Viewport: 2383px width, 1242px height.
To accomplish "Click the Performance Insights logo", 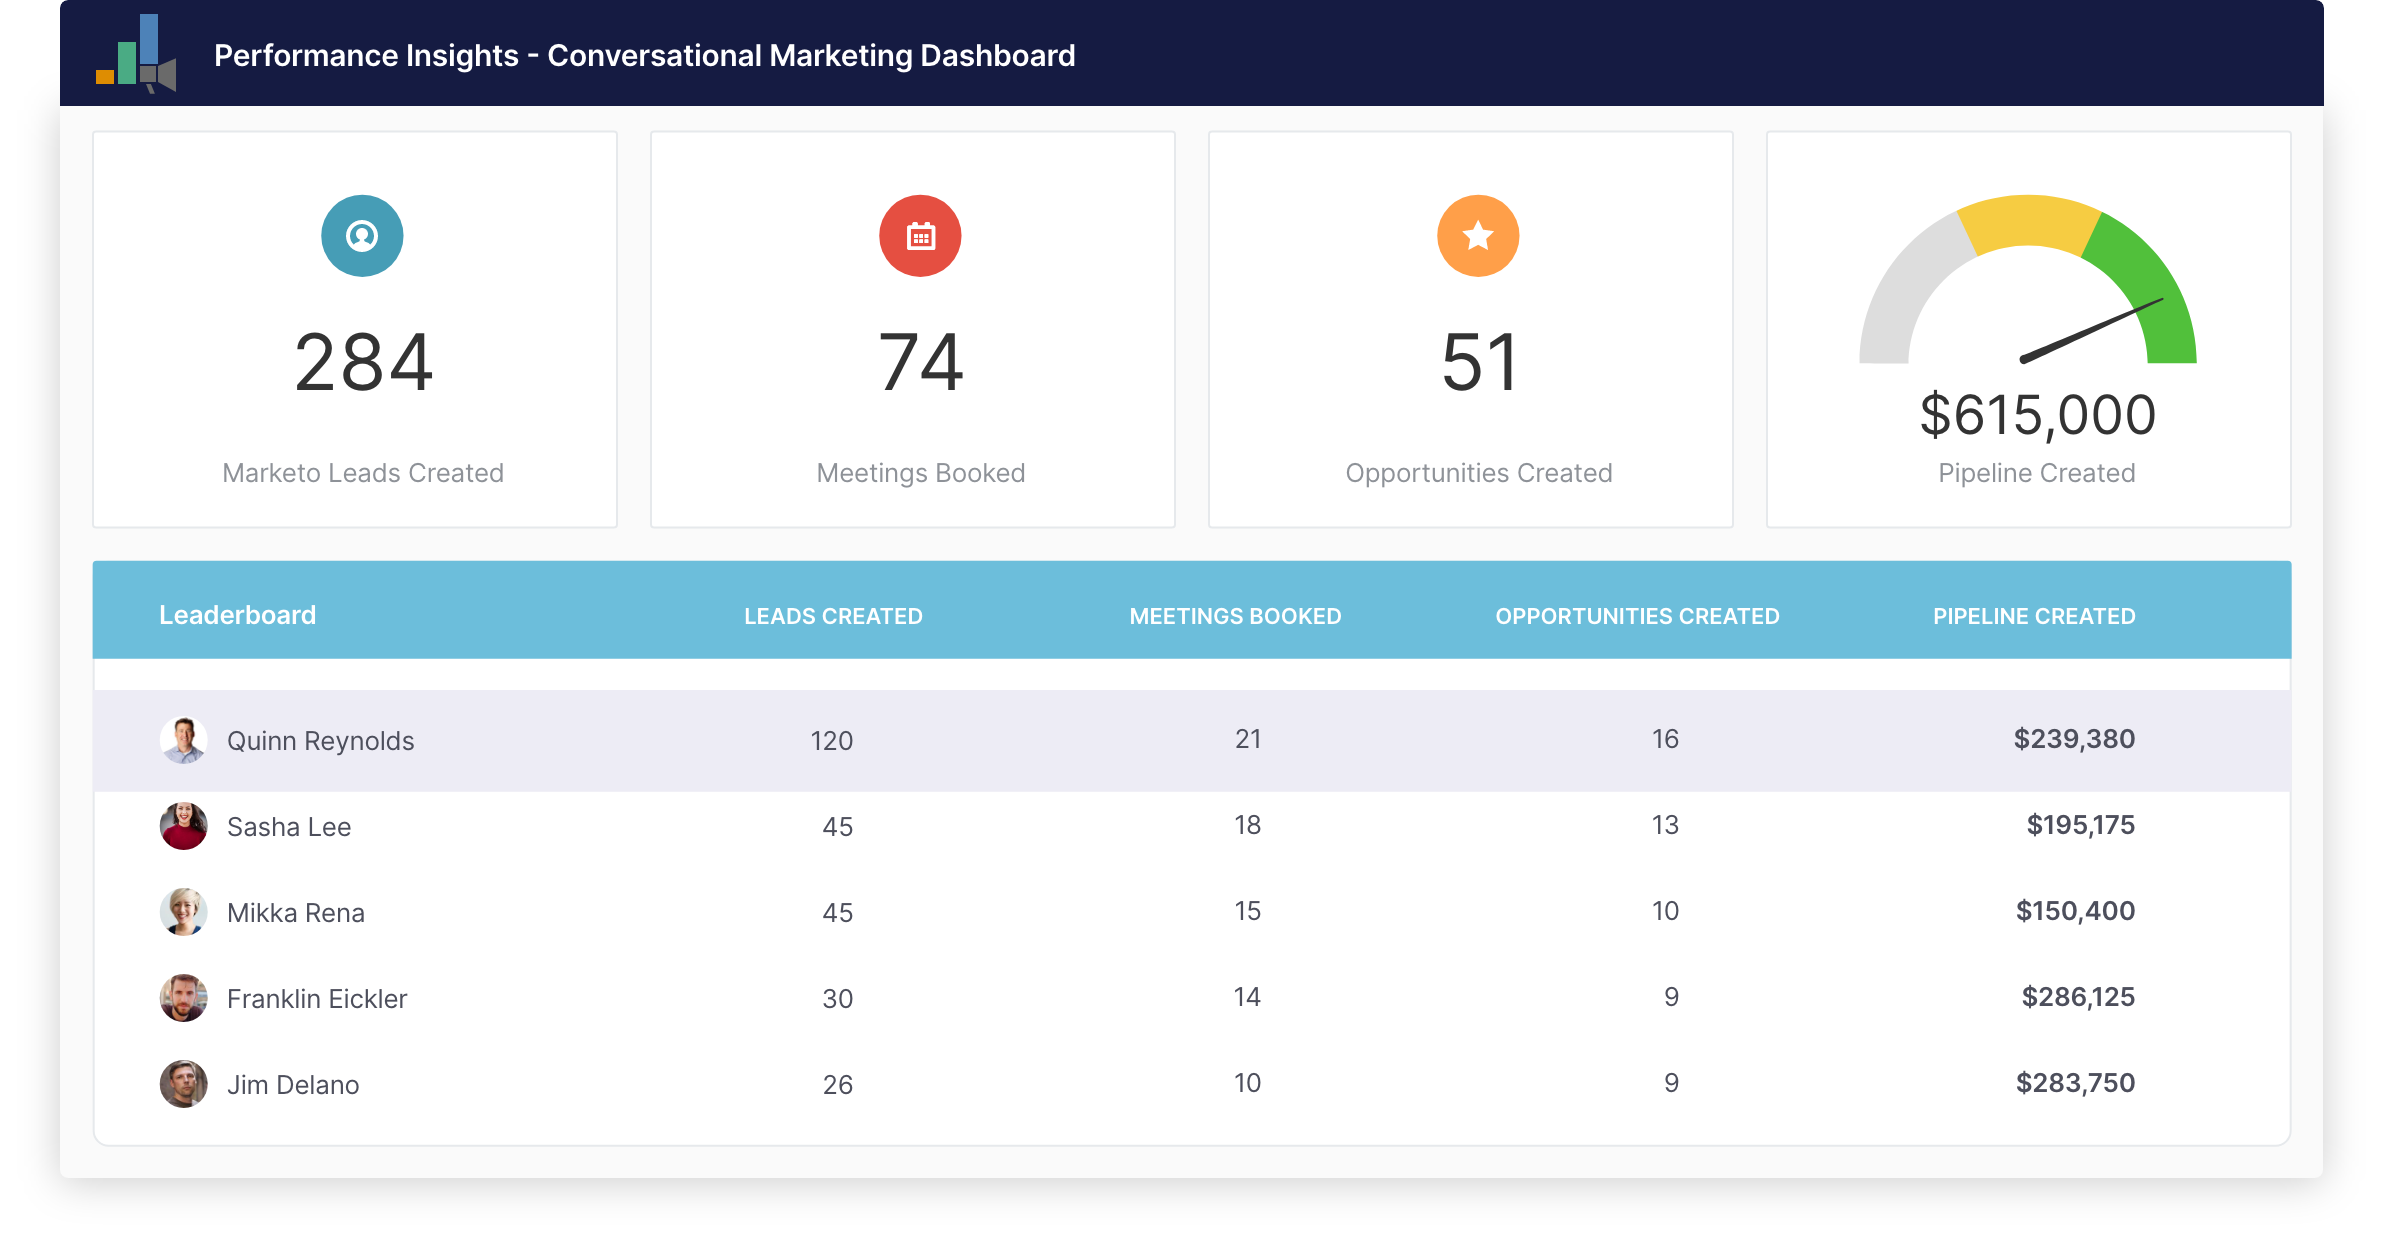I will tap(138, 55).
